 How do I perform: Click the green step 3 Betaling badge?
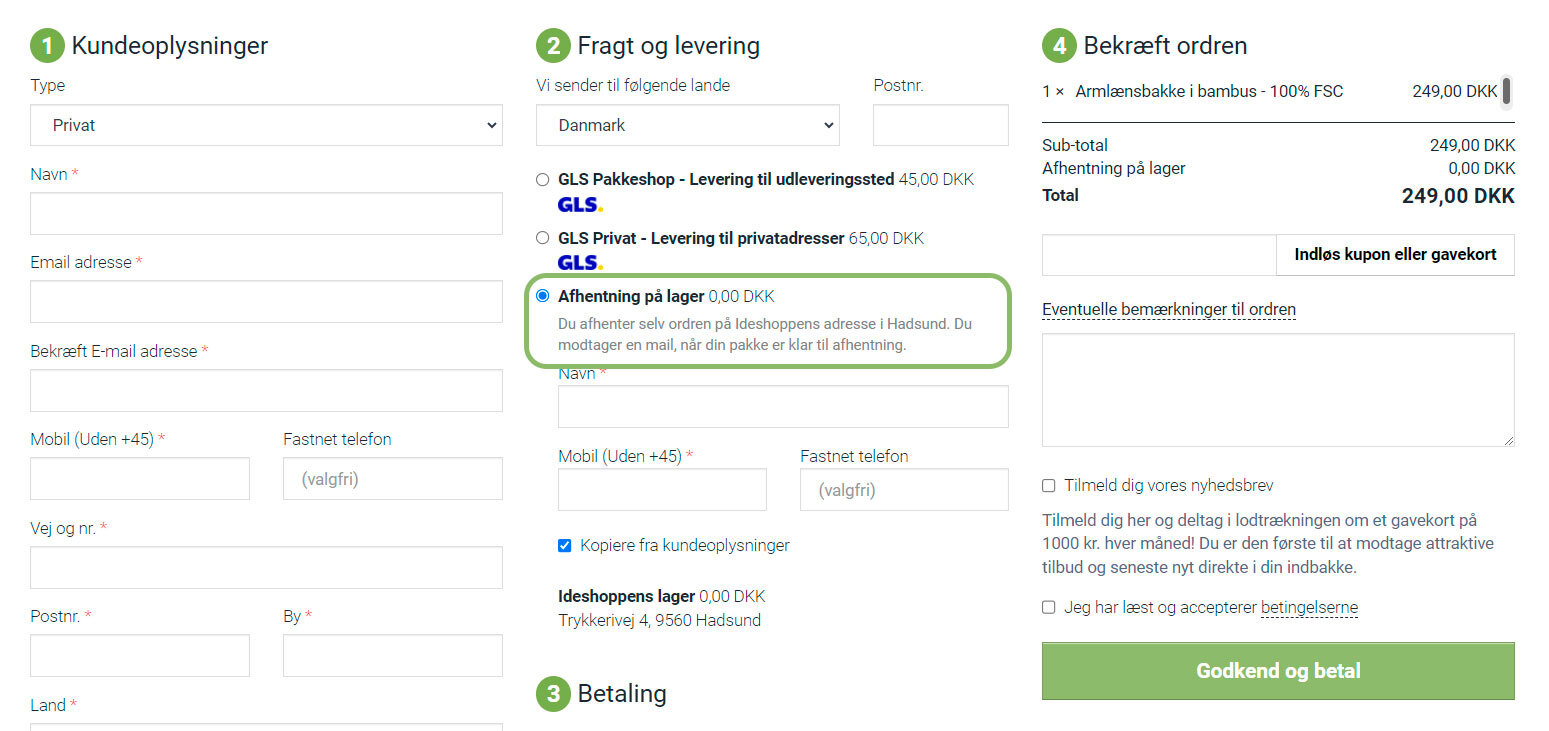pyautogui.click(x=553, y=694)
